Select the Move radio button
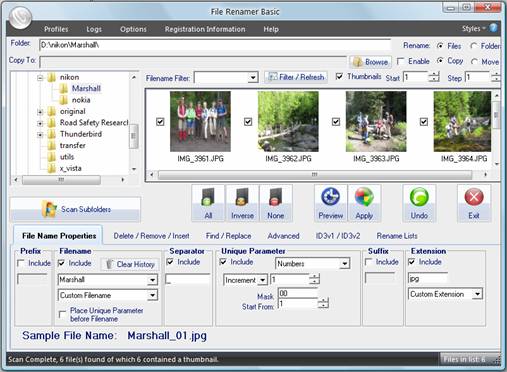The height and width of the screenshot is (372, 507). click(474, 62)
